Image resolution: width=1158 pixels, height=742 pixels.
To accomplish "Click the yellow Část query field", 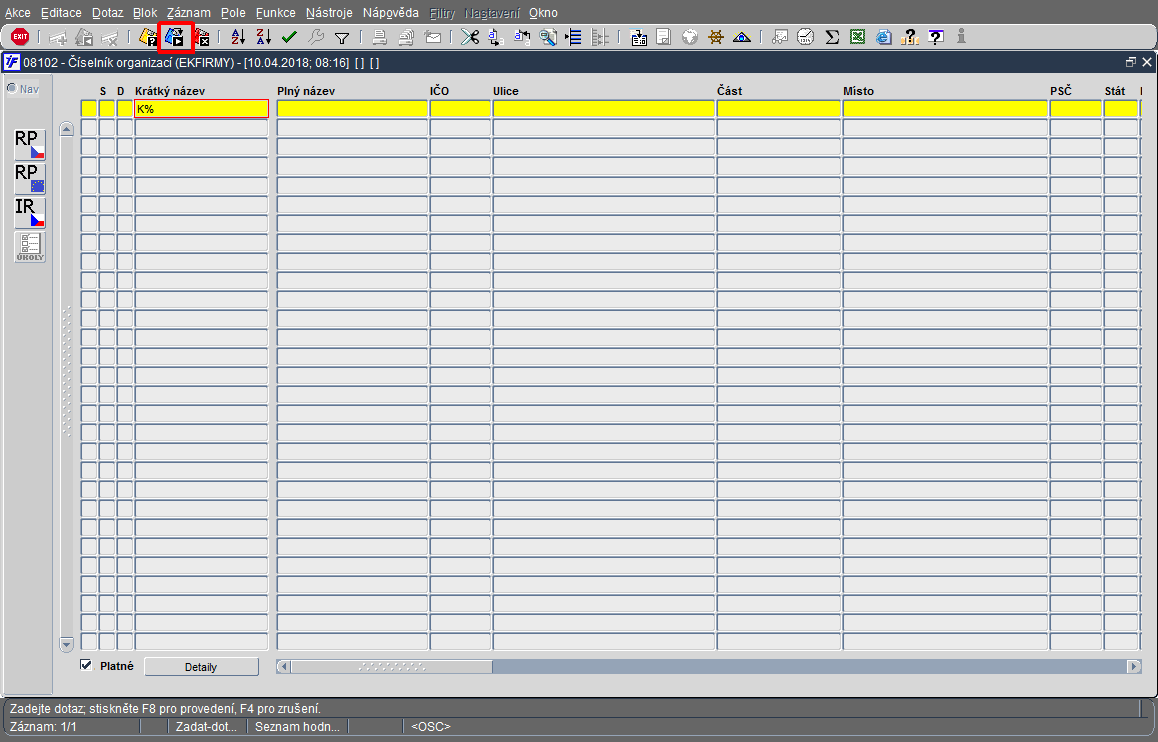I will tap(778, 109).
